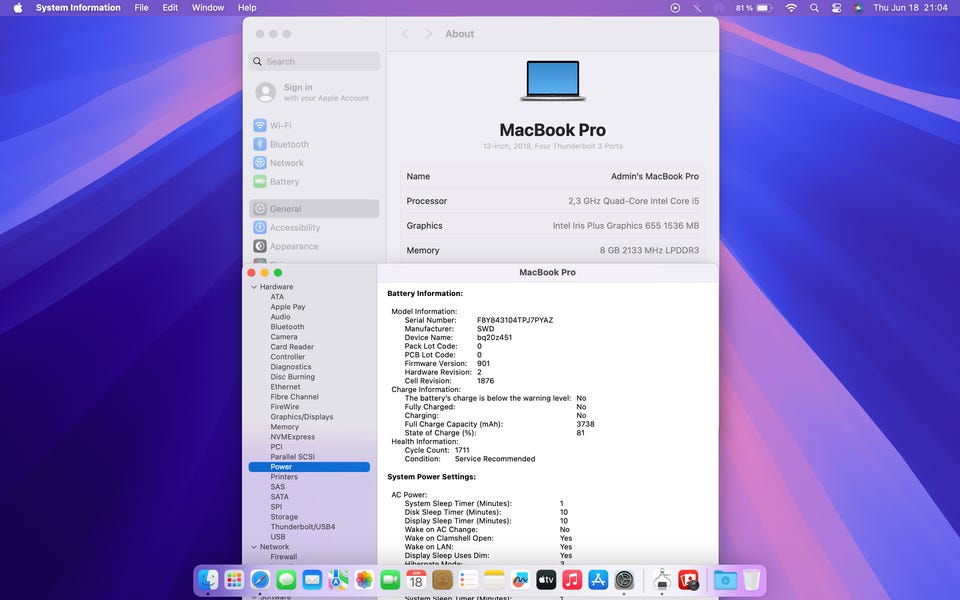Open Notes from the Dock
The height and width of the screenshot is (600, 960).
(x=494, y=579)
